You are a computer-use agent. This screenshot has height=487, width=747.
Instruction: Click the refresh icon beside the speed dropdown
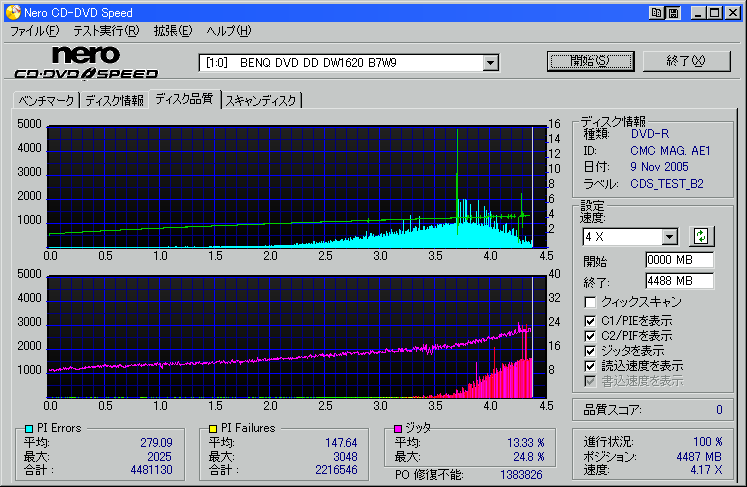click(x=701, y=236)
